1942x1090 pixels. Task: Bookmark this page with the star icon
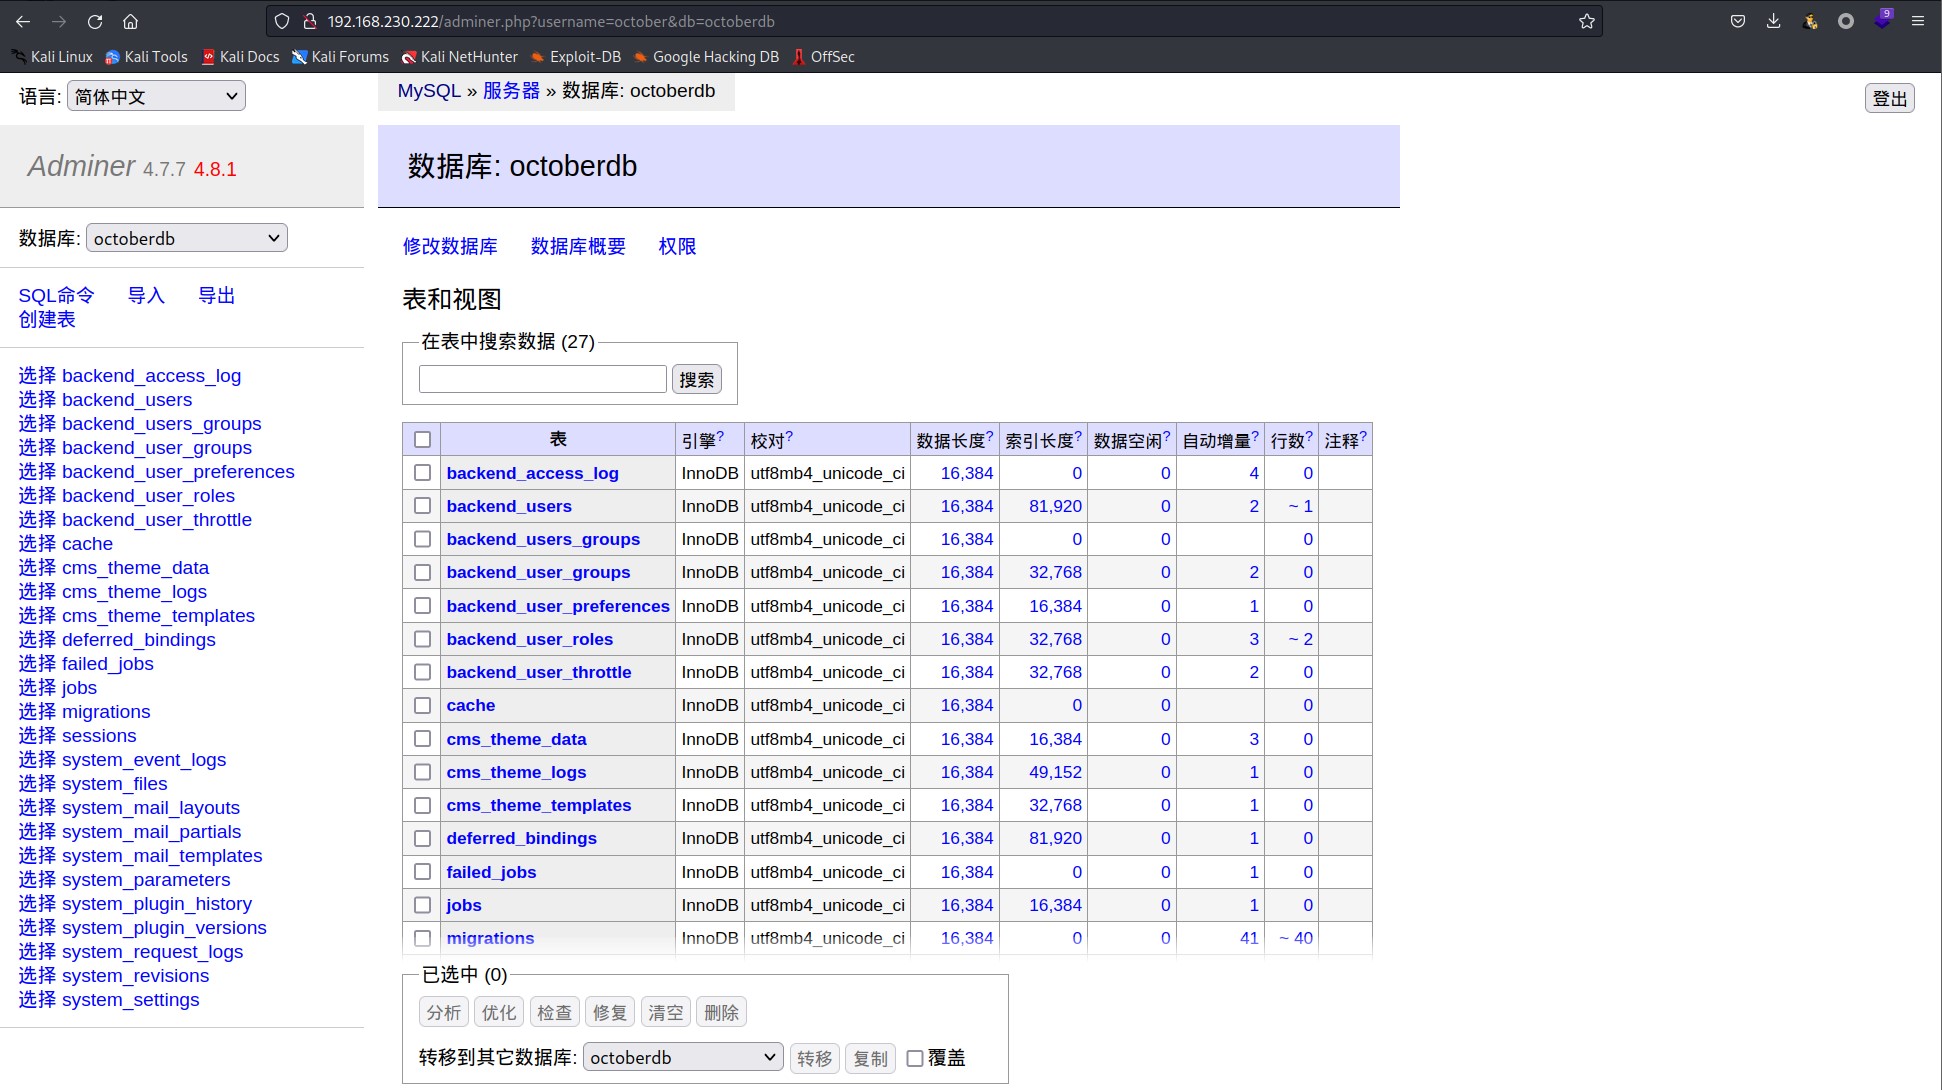pos(1586,21)
